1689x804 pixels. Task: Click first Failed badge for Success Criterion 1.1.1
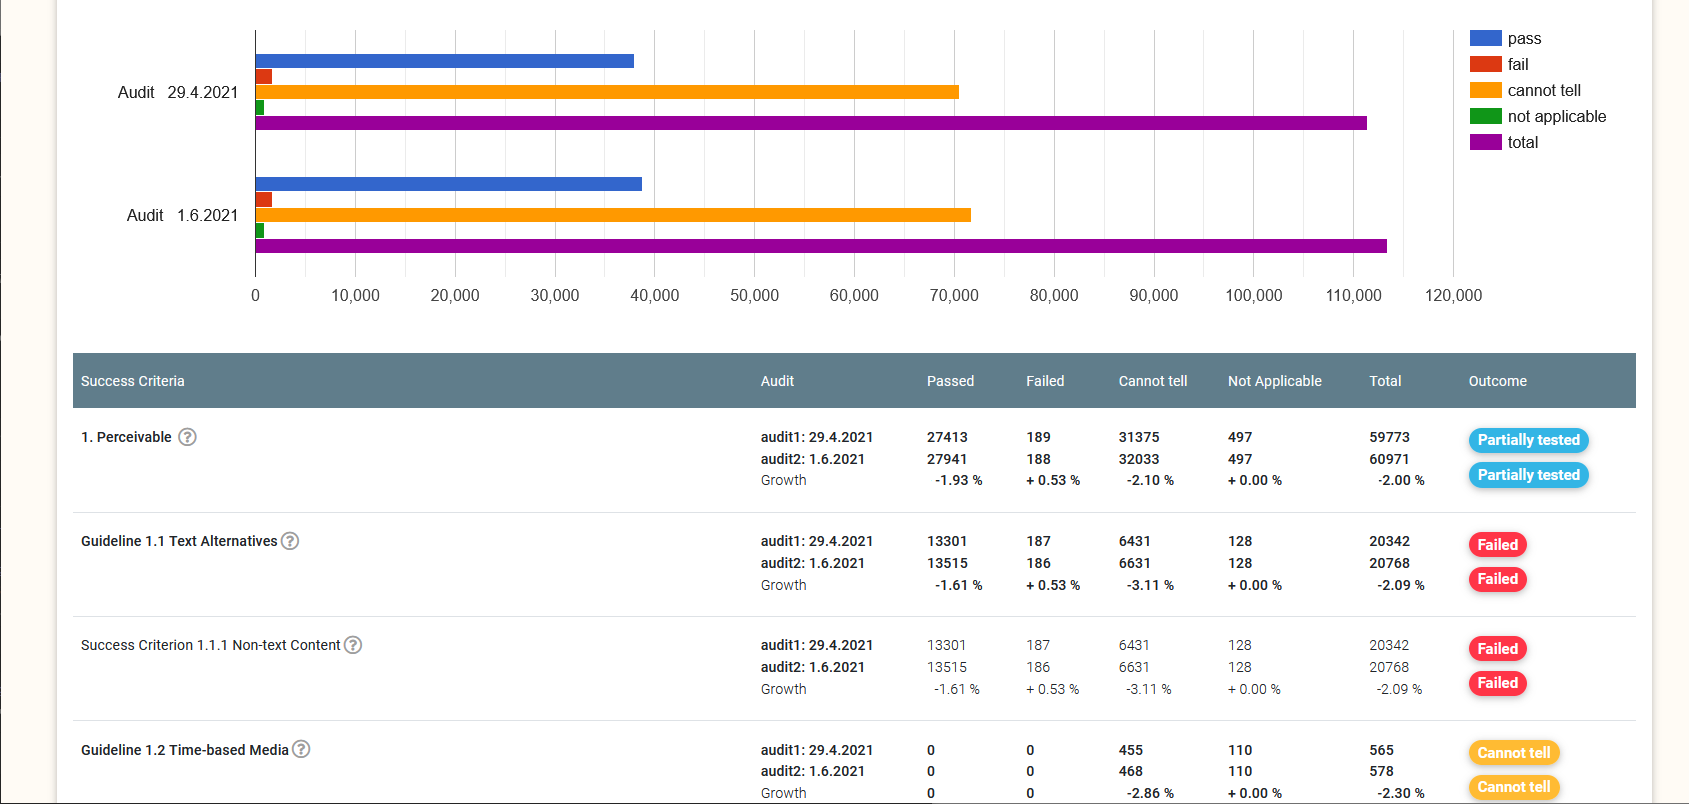(x=1498, y=649)
